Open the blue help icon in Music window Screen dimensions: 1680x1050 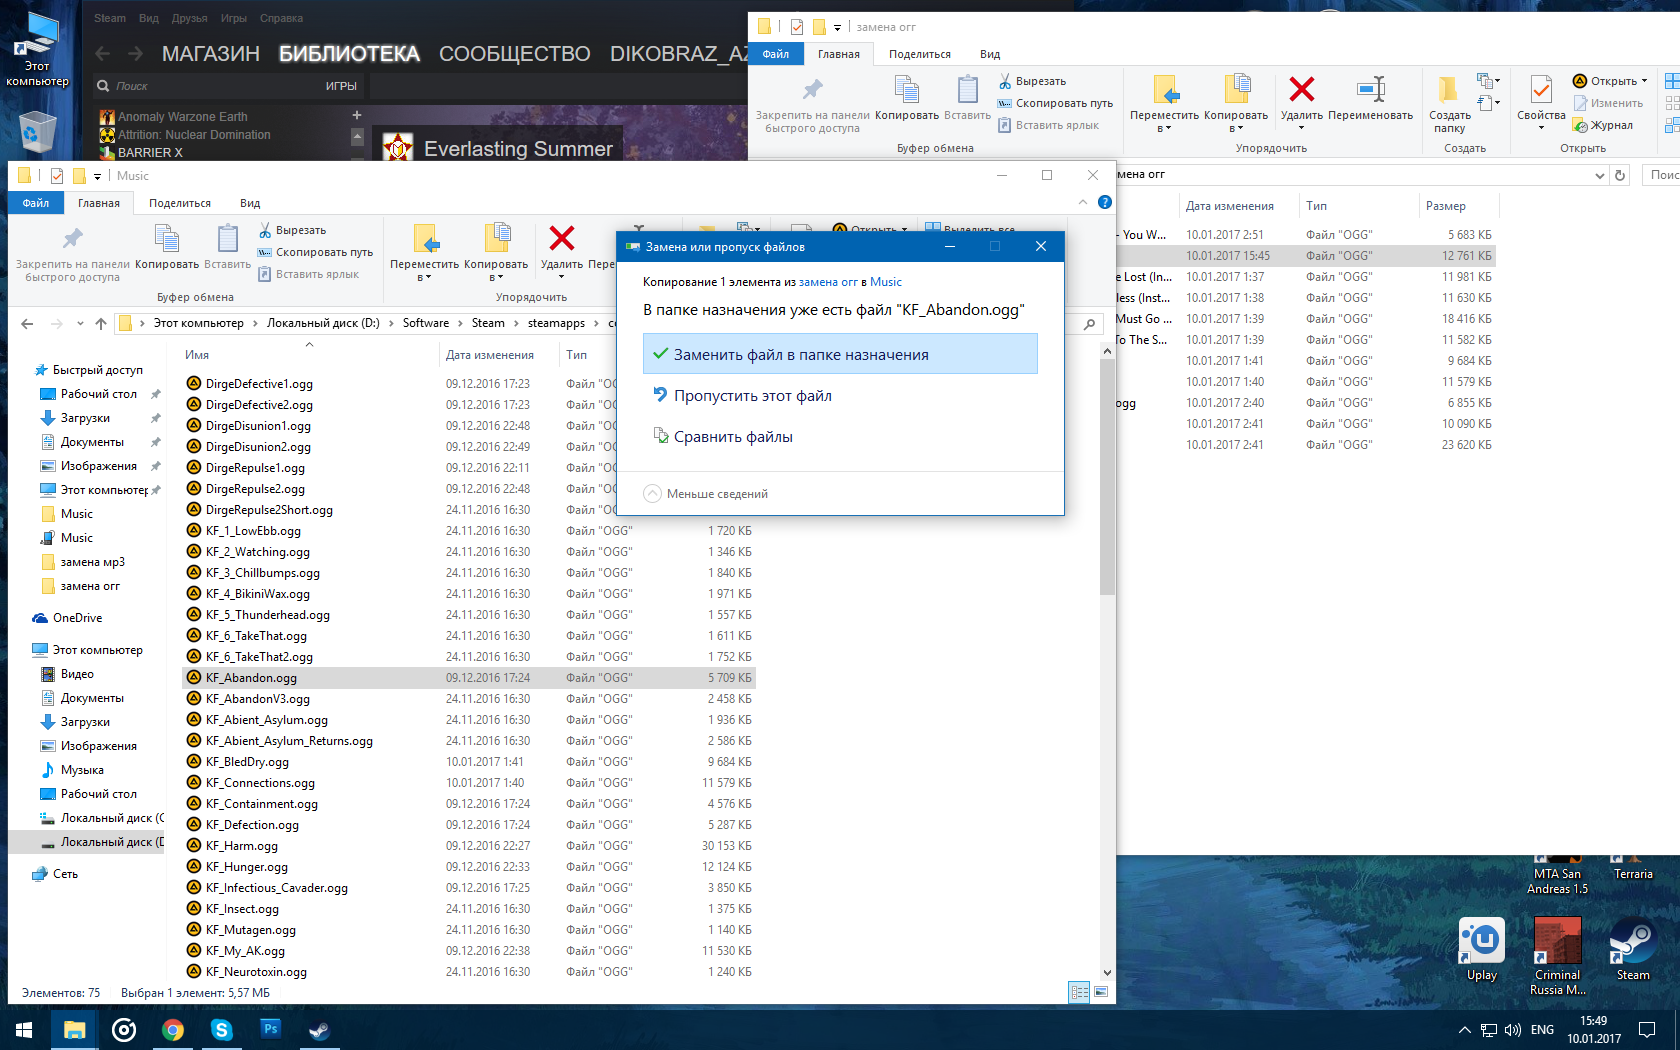click(x=1105, y=202)
